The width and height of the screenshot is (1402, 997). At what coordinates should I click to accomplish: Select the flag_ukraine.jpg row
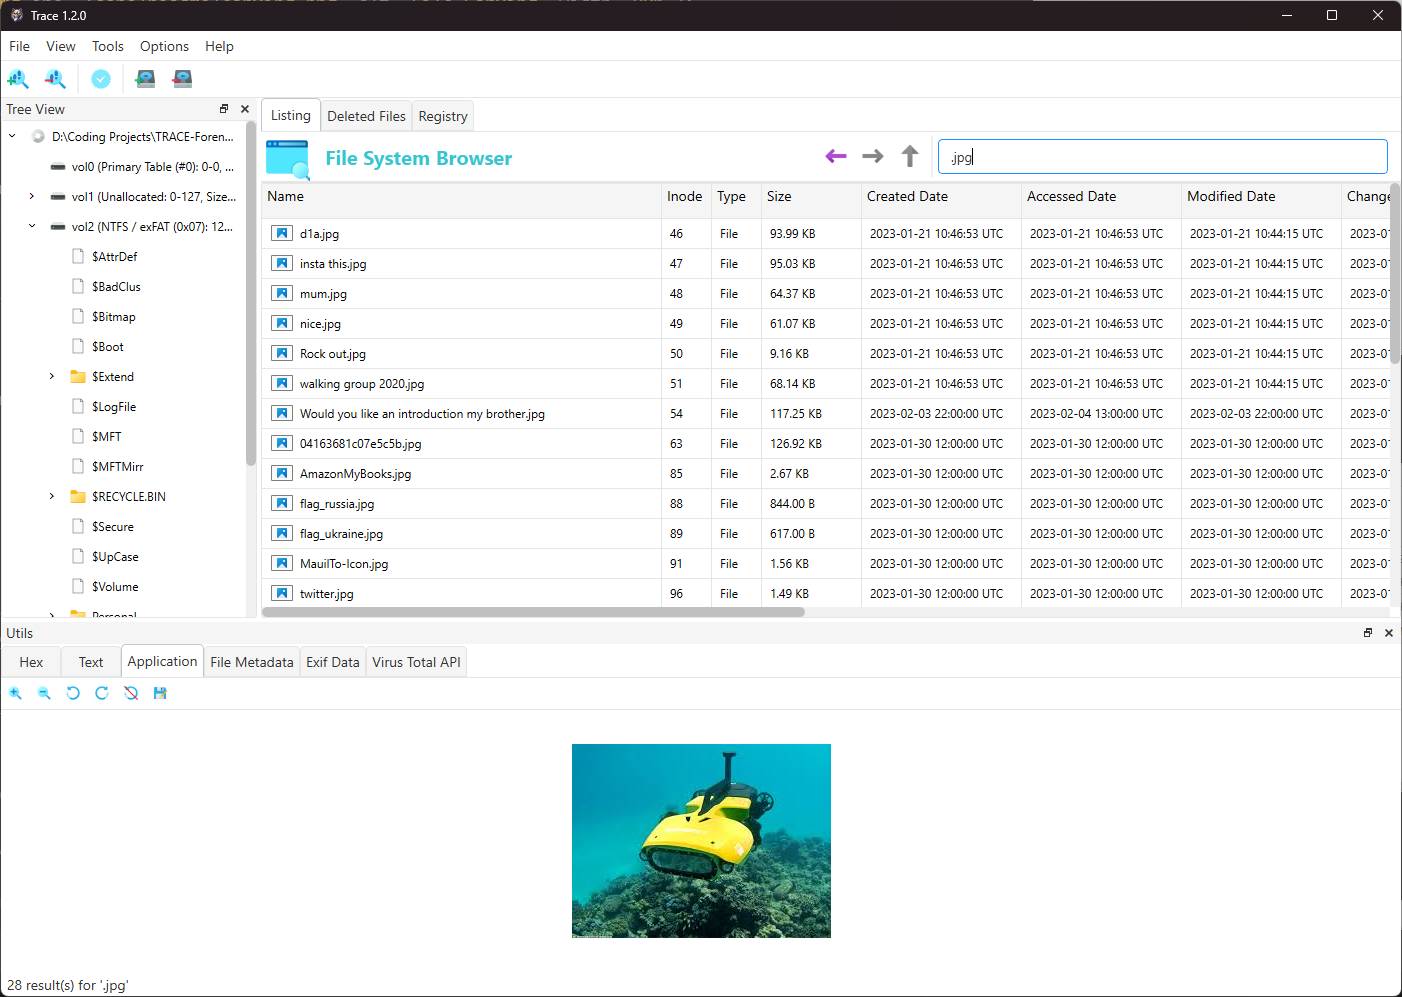[x=826, y=534]
